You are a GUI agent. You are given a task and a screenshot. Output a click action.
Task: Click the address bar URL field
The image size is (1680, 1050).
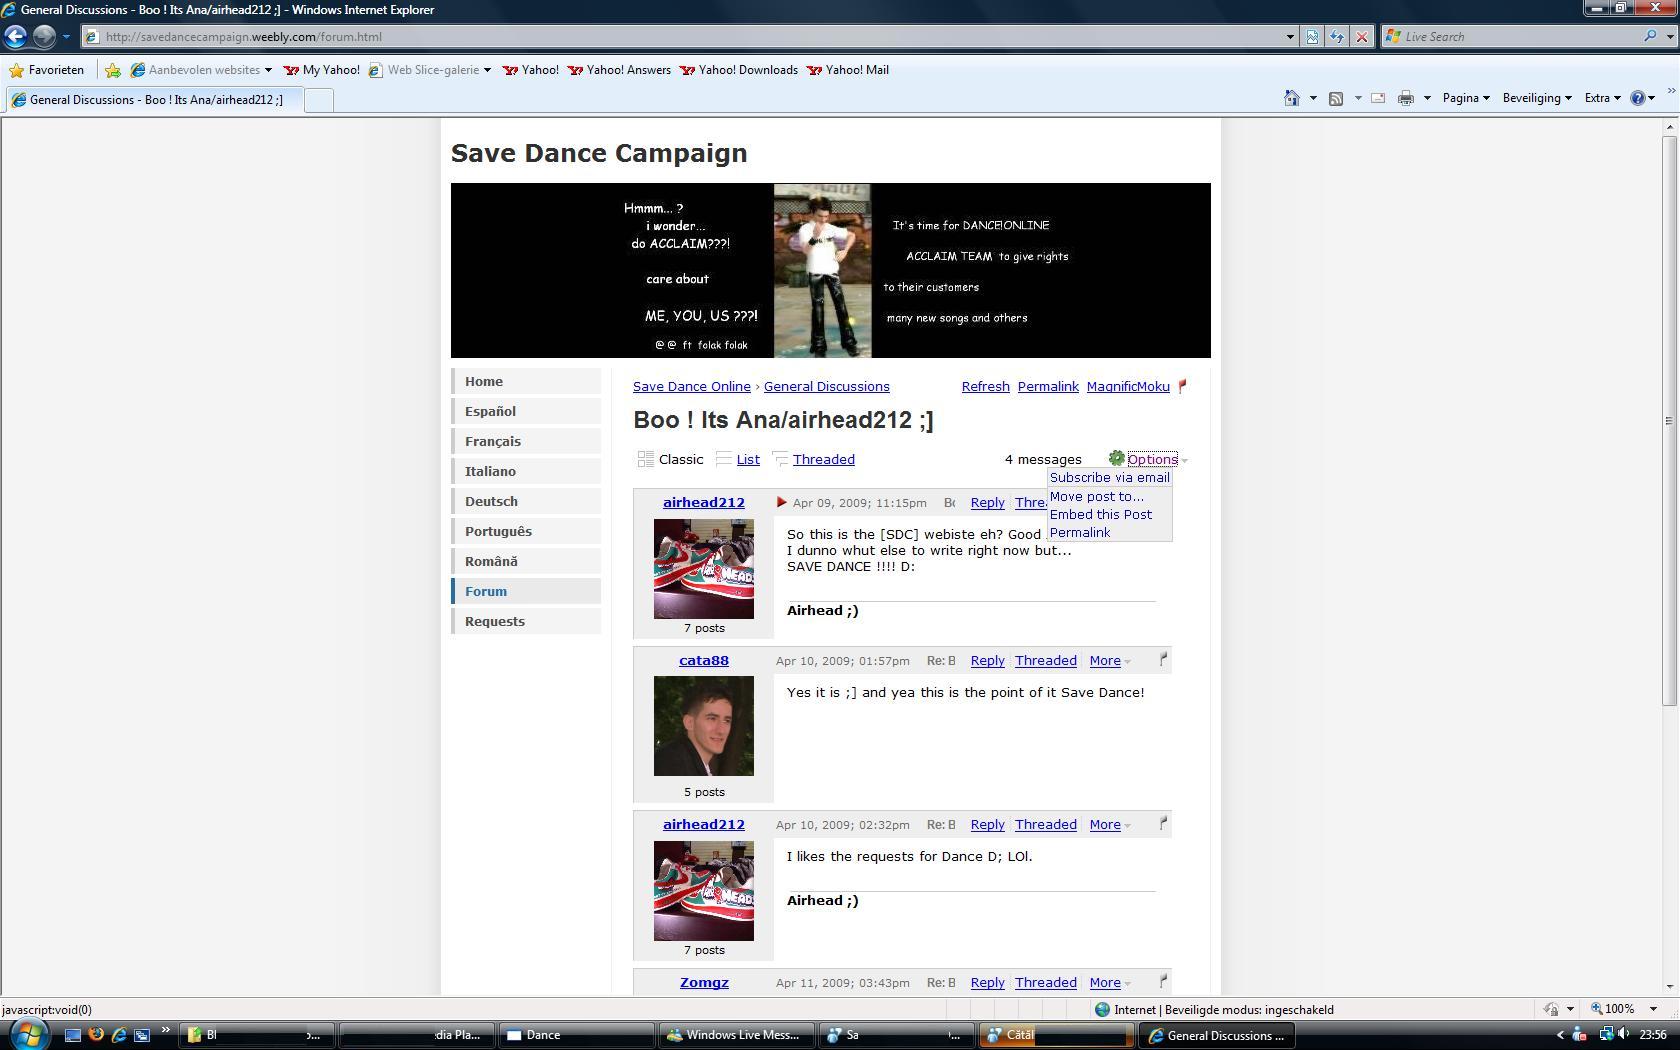(x=690, y=37)
